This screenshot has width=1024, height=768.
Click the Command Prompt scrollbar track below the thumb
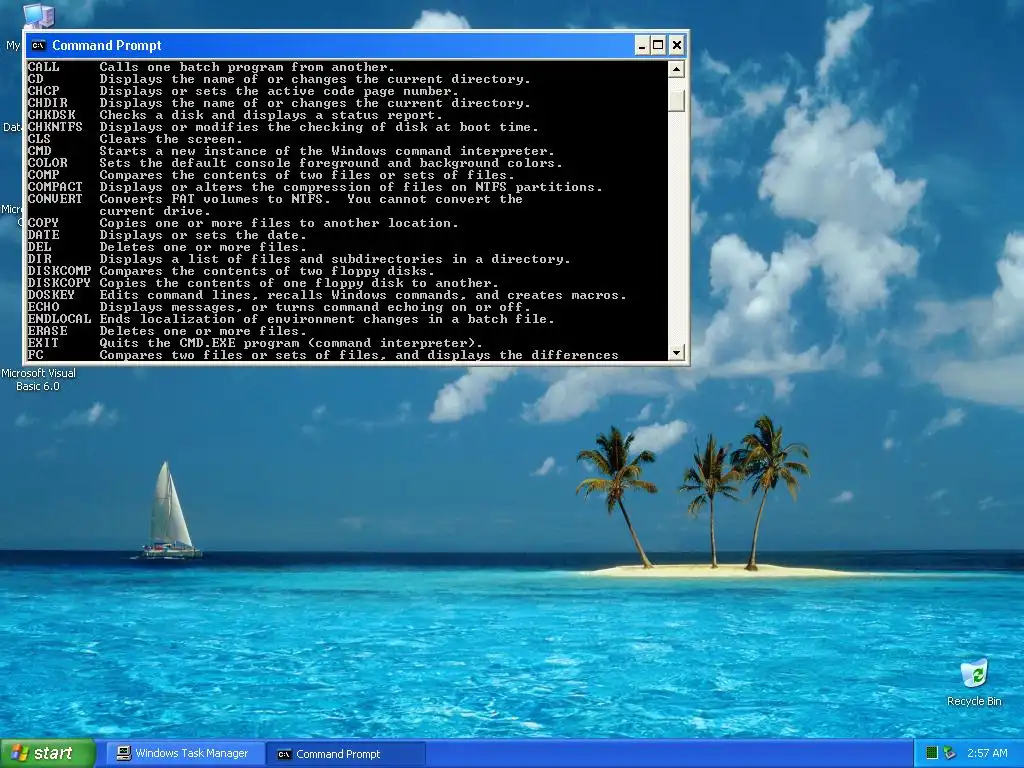677,229
